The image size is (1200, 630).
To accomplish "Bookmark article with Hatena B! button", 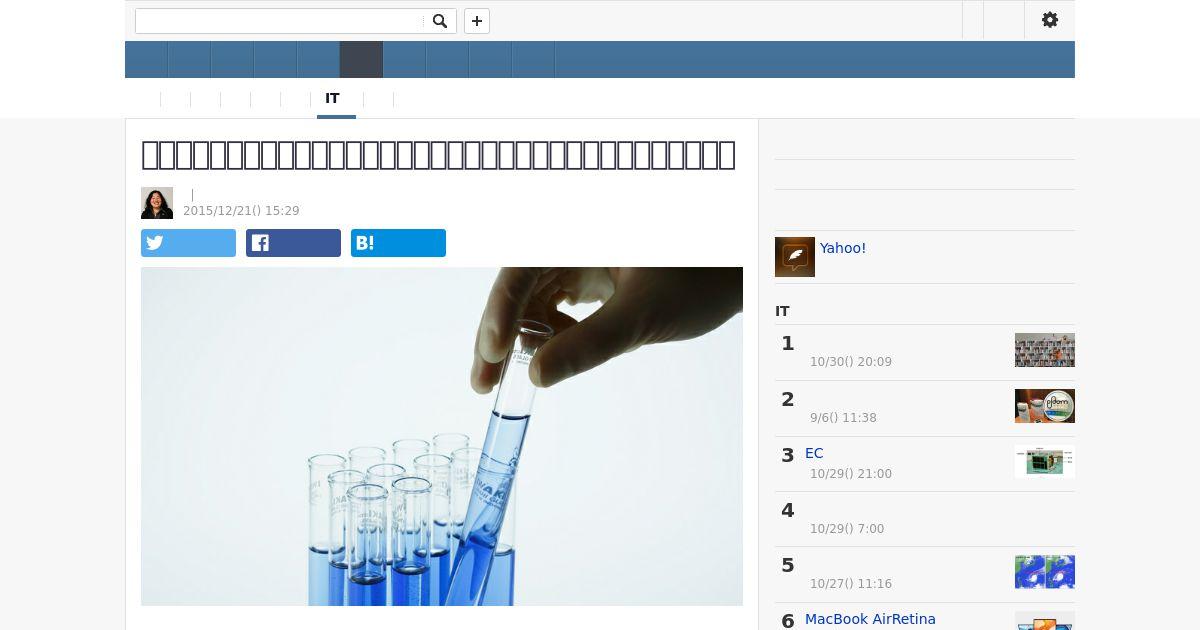I will pyautogui.click(x=398, y=243).
